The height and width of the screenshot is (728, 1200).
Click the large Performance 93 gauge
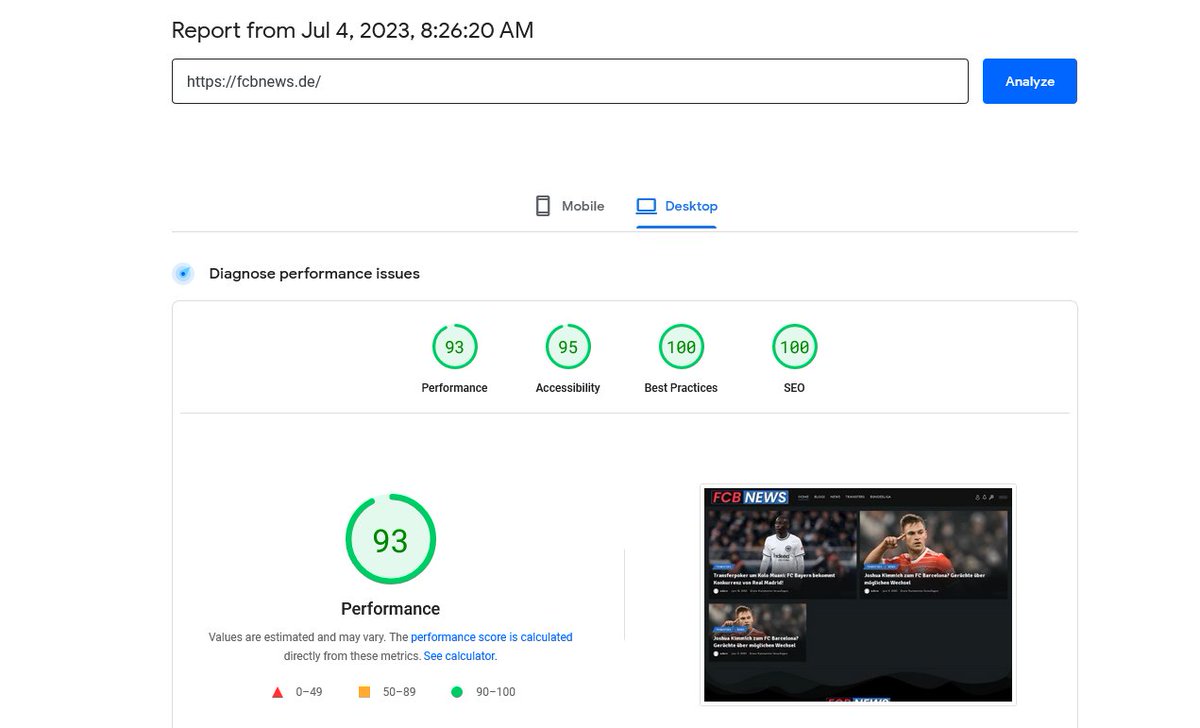(x=390, y=540)
